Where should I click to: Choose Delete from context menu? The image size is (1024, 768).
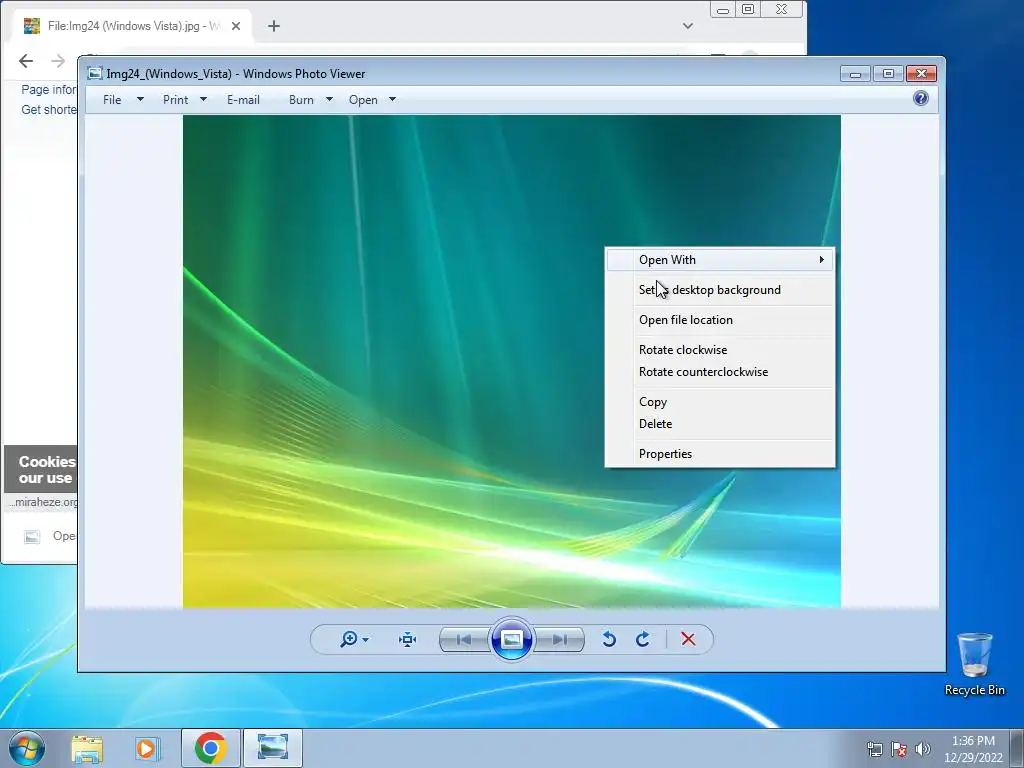(720, 424)
